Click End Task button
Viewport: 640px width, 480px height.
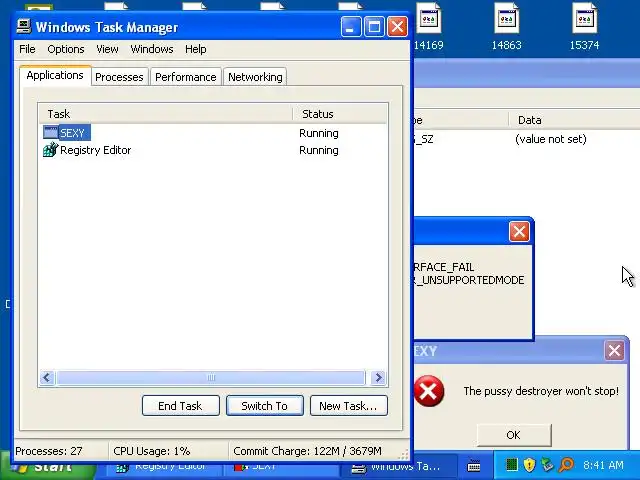(180, 406)
